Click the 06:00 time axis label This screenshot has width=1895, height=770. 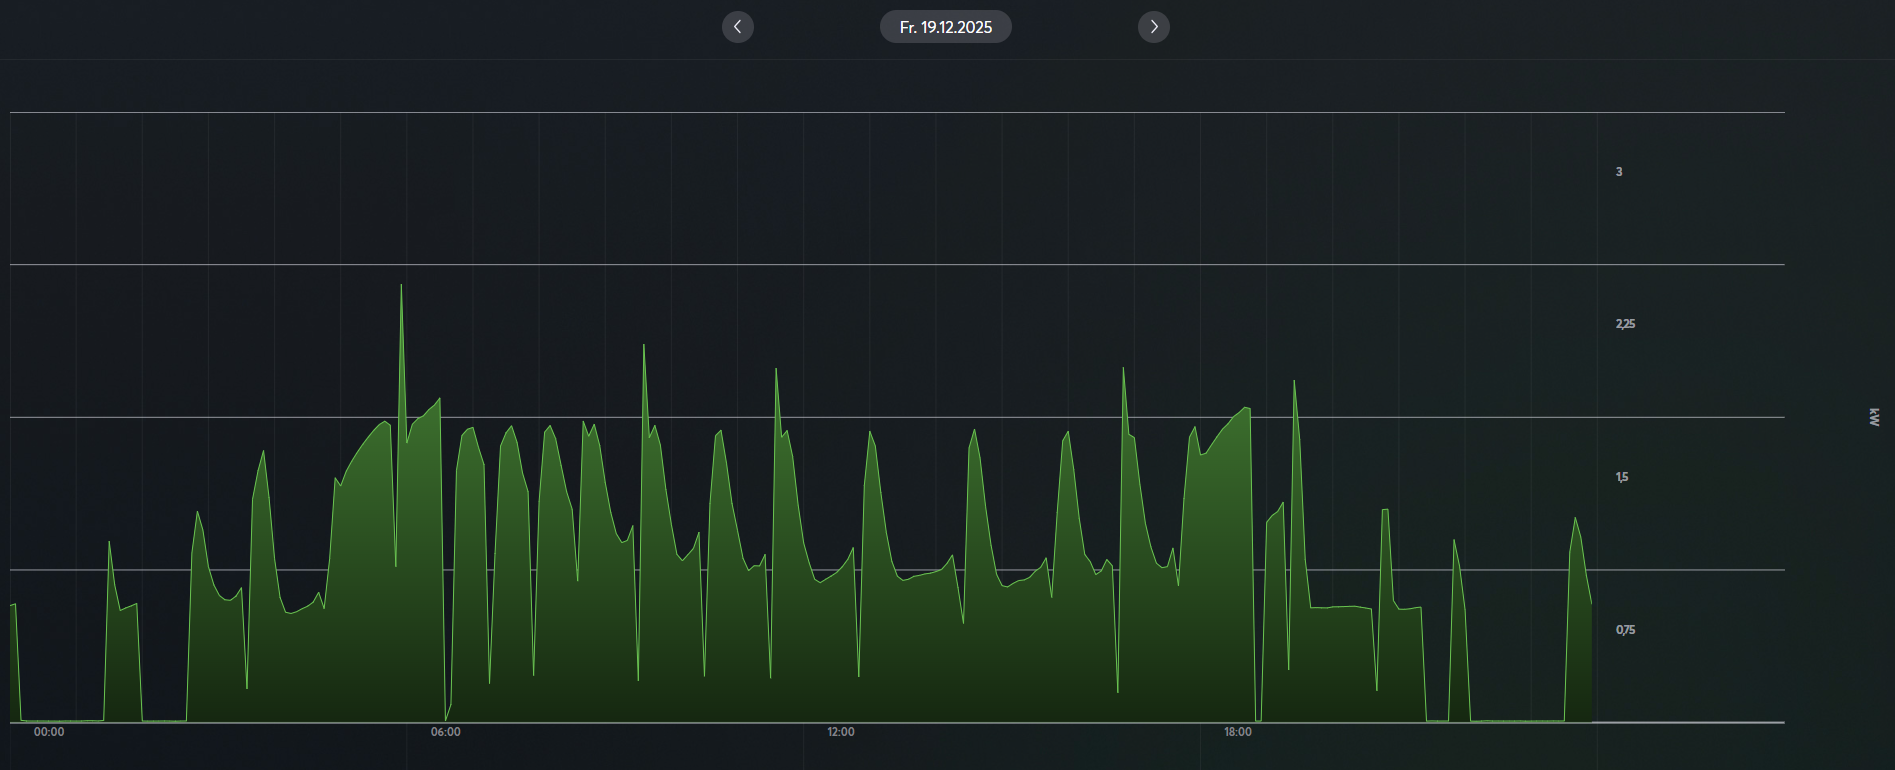point(446,732)
